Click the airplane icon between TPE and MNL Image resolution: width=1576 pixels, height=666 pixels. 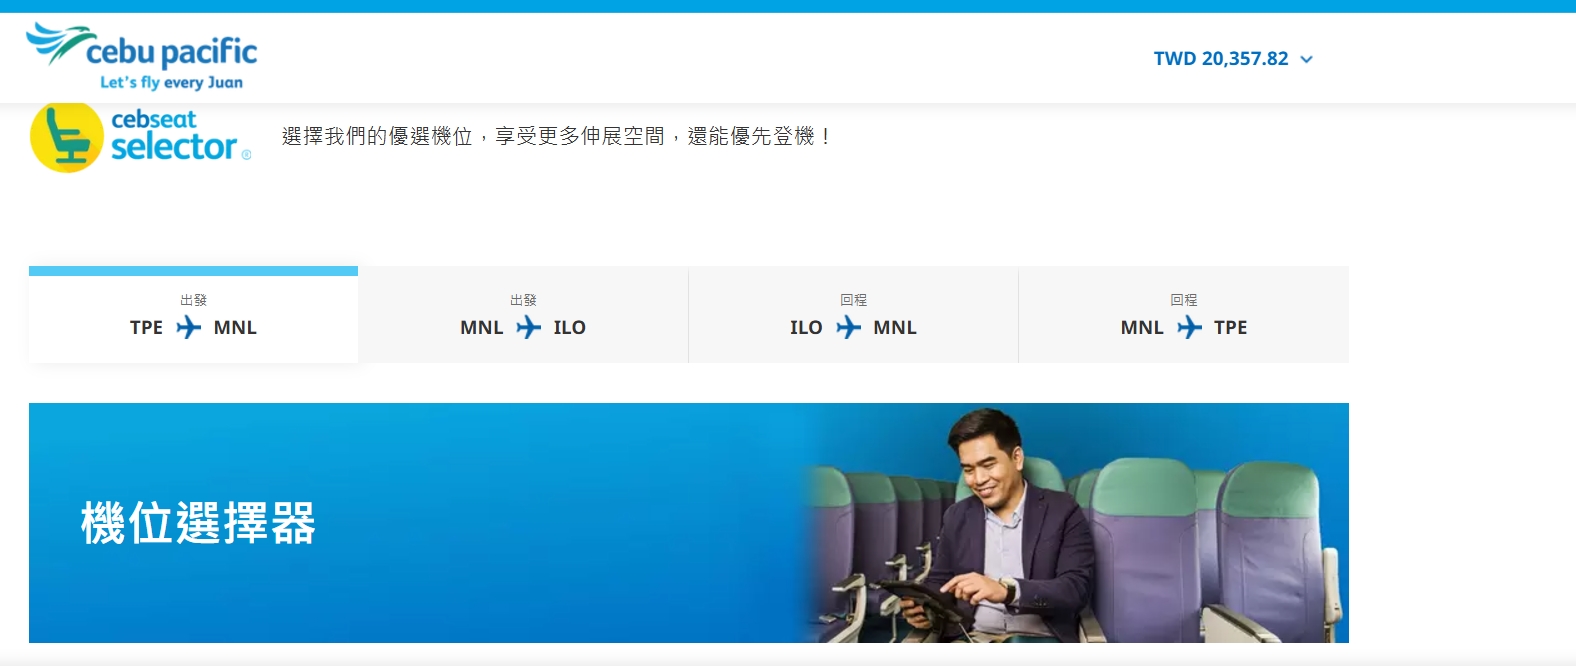(188, 327)
